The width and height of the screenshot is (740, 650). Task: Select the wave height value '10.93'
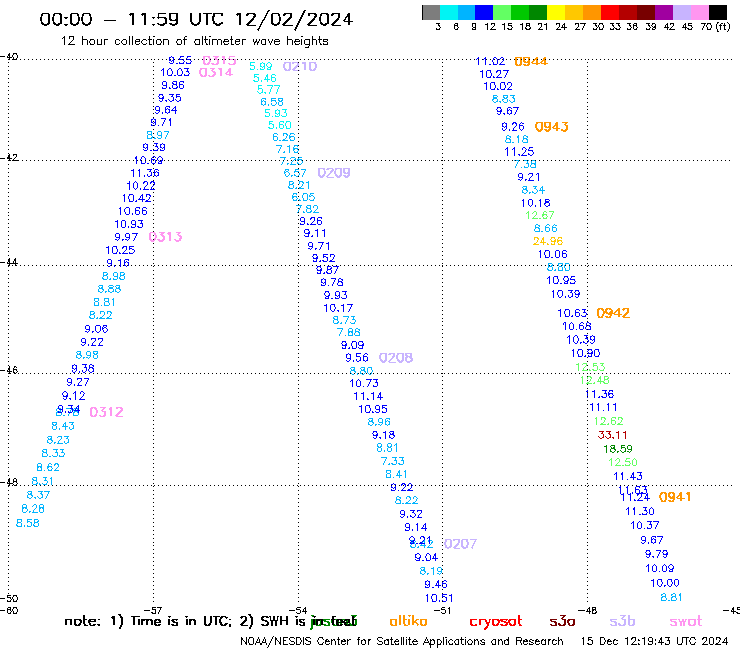[129, 224]
